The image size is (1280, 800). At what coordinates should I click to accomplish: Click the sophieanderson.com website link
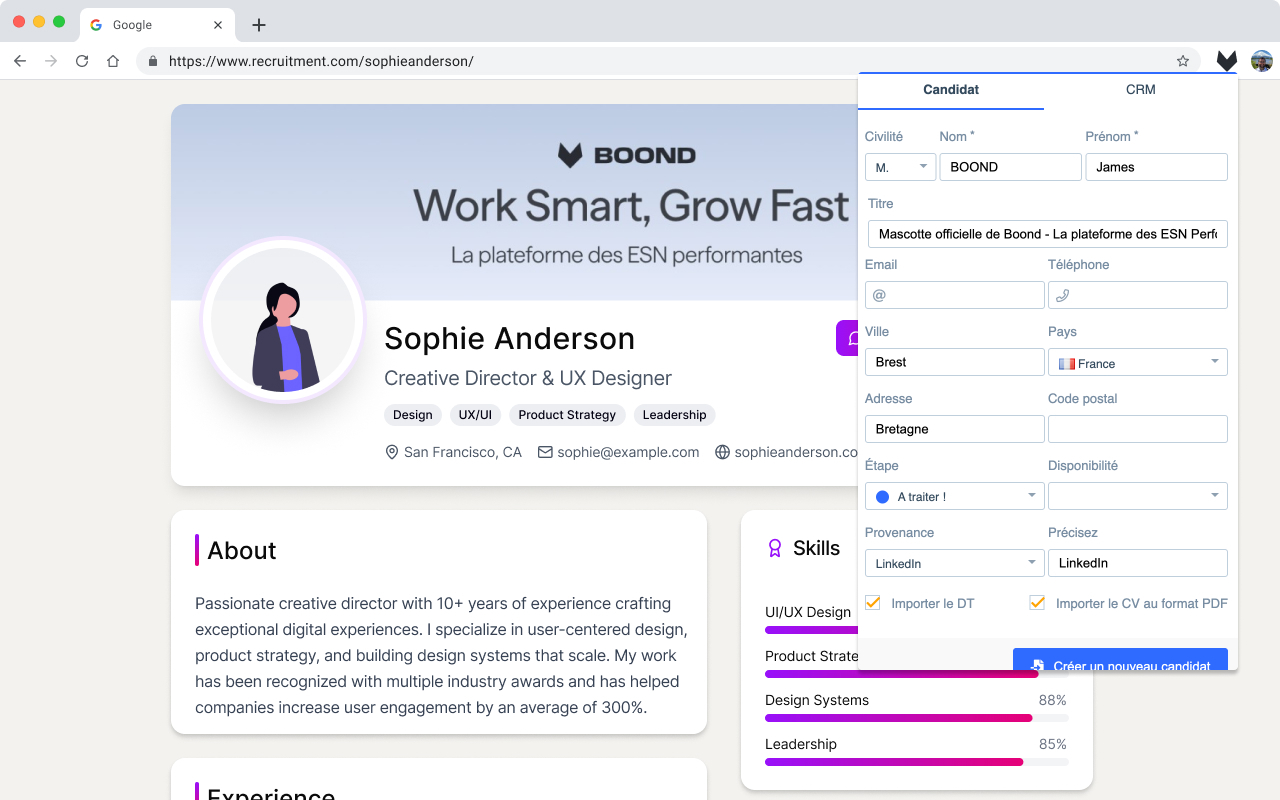(x=796, y=452)
